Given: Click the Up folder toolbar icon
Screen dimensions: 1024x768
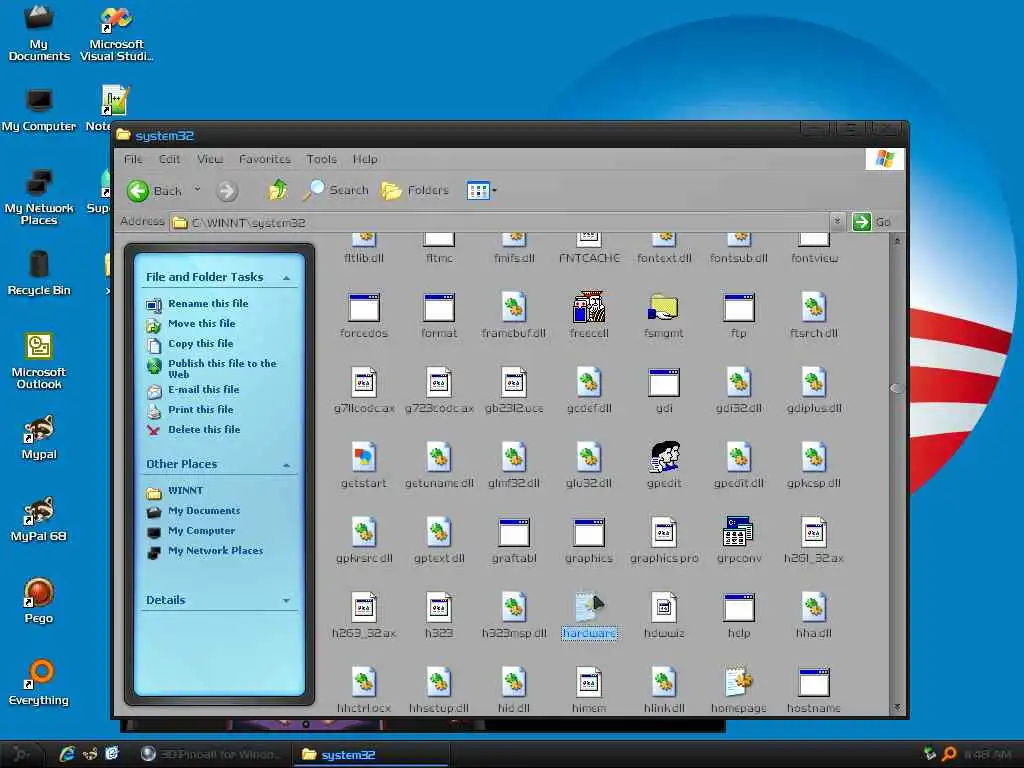Looking at the screenshot, I should point(278,190).
